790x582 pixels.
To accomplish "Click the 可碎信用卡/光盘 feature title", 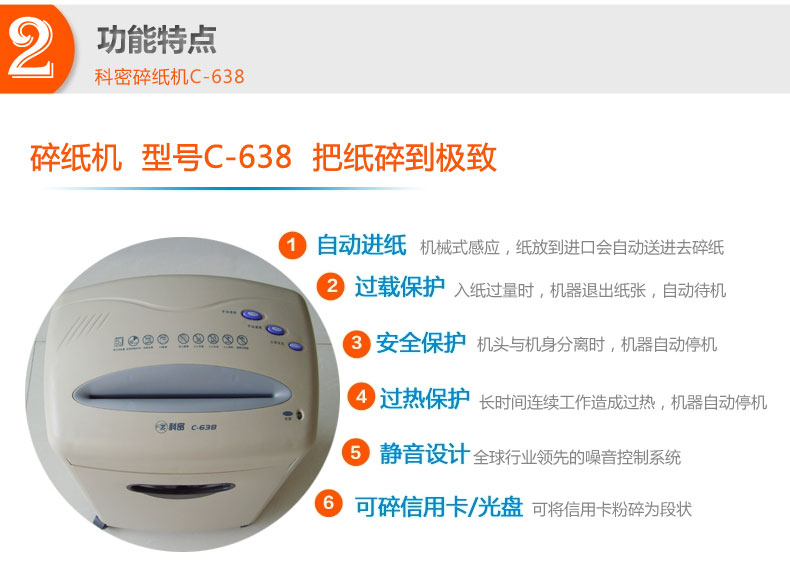I will coord(438,506).
